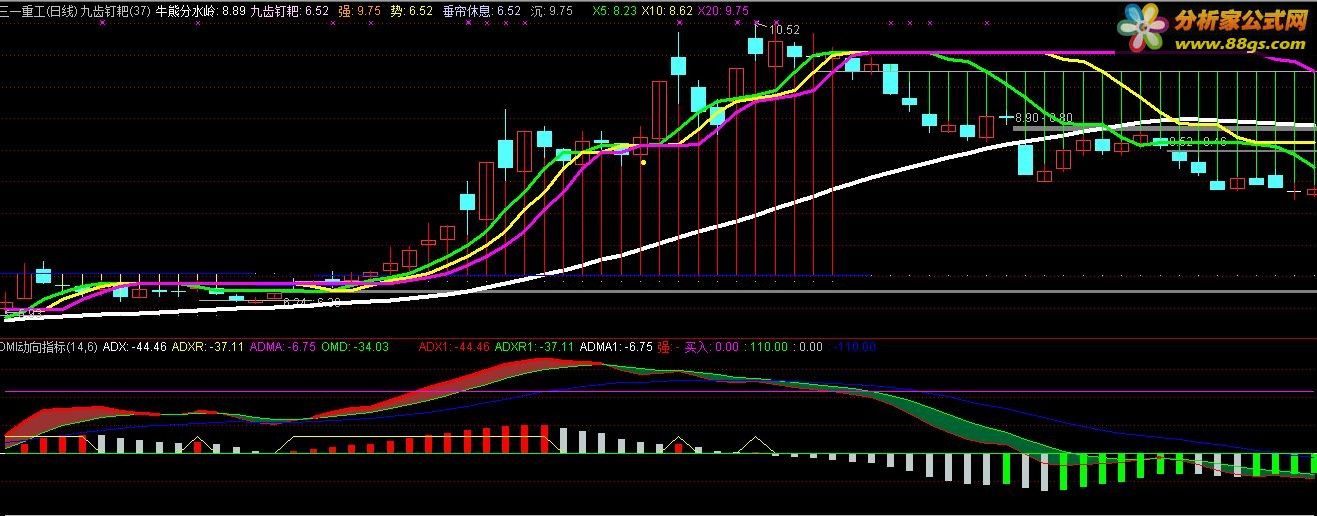The height and width of the screenshot is (516, 1317).
Task: Click the 8.90 - 8.80 price range label
Action: (1043, 118)
